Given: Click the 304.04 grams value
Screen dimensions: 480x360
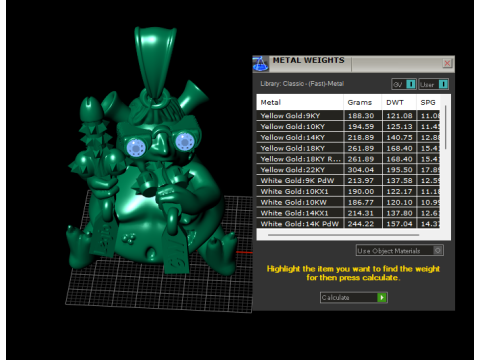Looking at the screenshot, I should [x=361, y=170].
